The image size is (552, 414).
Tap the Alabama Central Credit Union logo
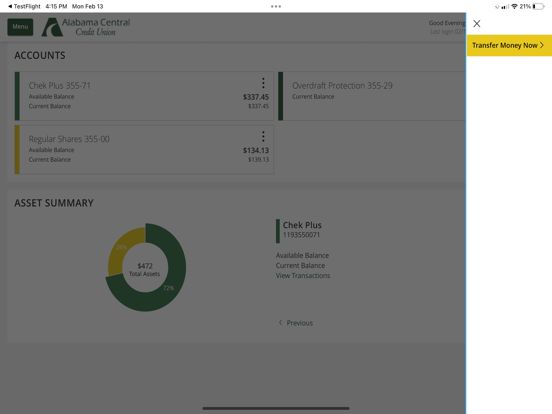point(86,27)
